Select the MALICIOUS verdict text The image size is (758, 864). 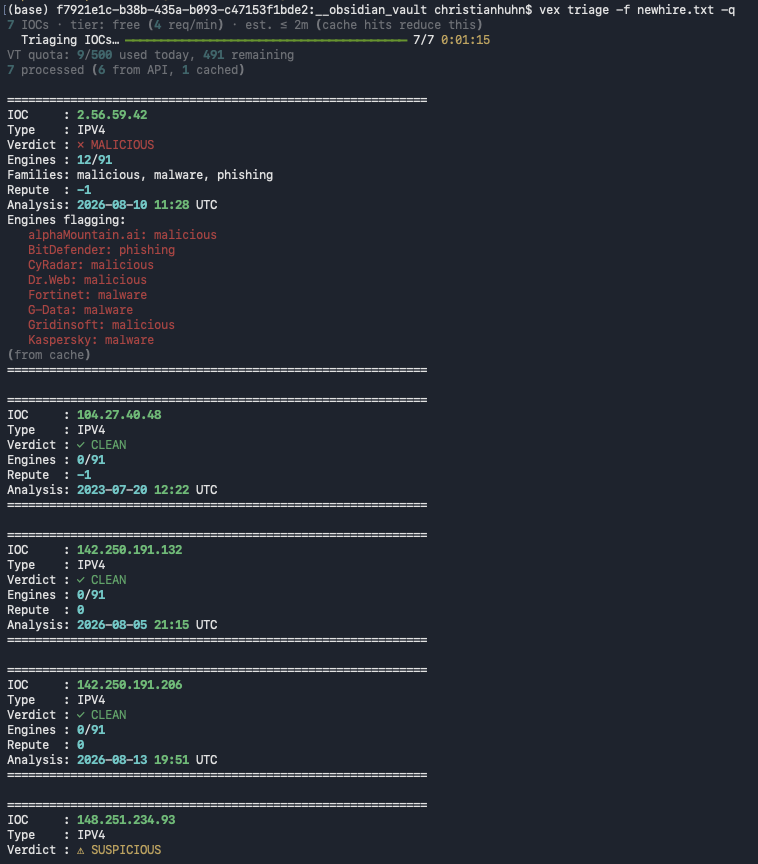pos(122,145)
